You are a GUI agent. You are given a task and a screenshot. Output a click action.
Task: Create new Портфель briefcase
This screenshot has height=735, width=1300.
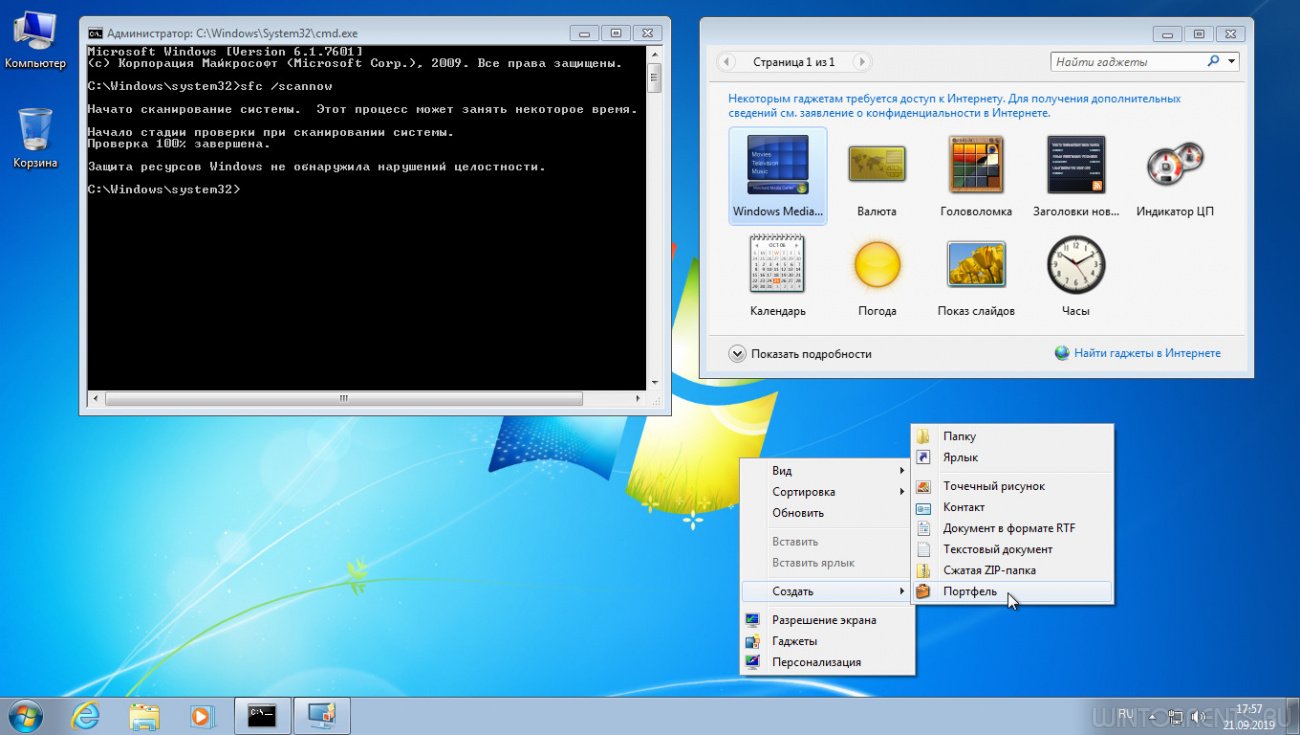[x=1012, y=591]
